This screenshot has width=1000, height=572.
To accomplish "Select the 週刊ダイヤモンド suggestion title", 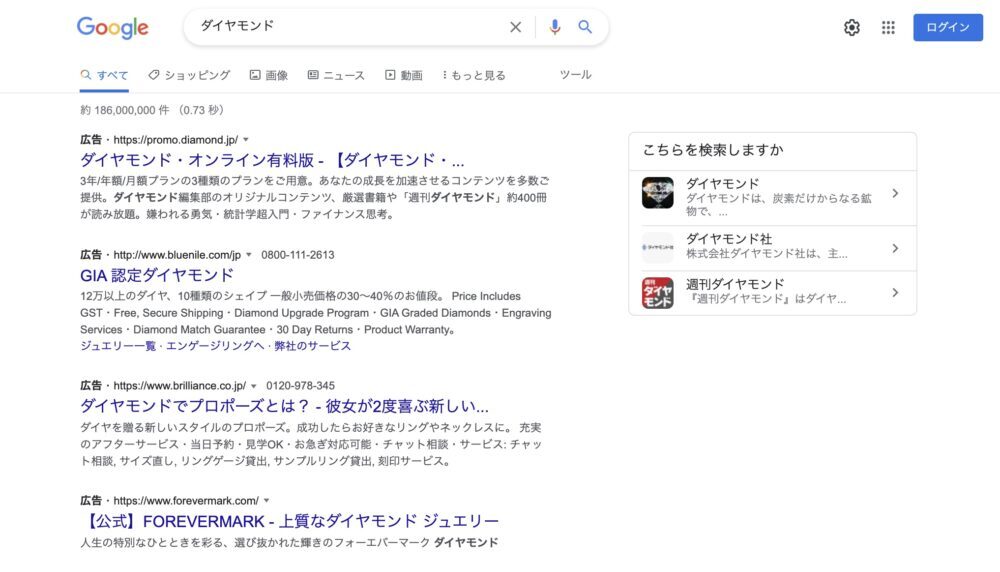I will click(735, 284).
